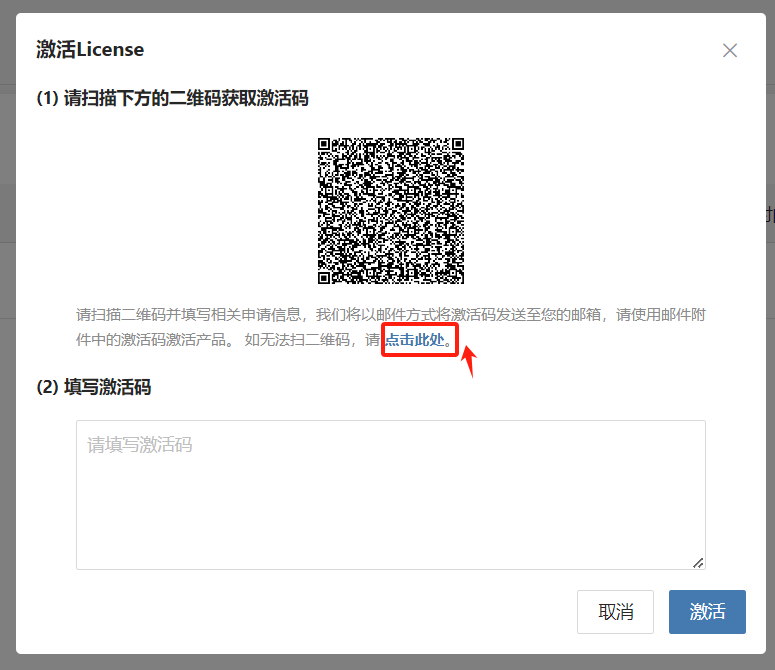The image size is (775, 670).
Task: Click the 激活License dialog title
Action: 90,49
